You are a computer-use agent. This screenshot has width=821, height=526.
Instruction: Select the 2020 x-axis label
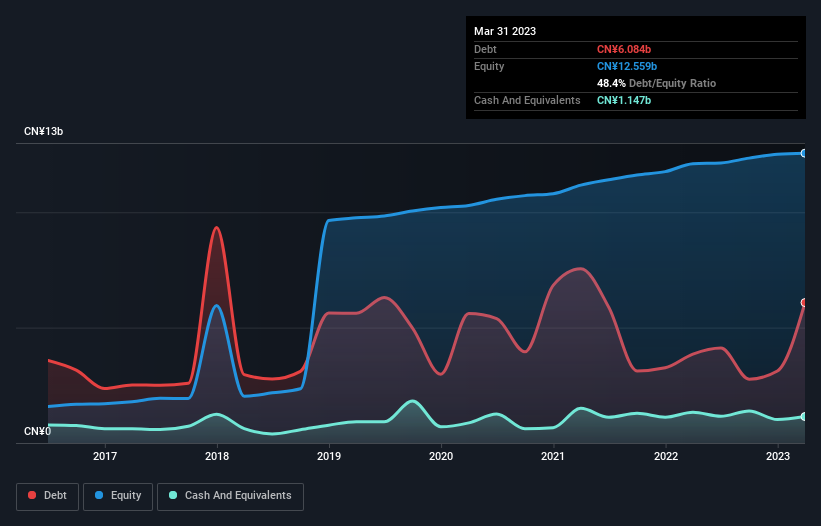(x=441, y=457)
